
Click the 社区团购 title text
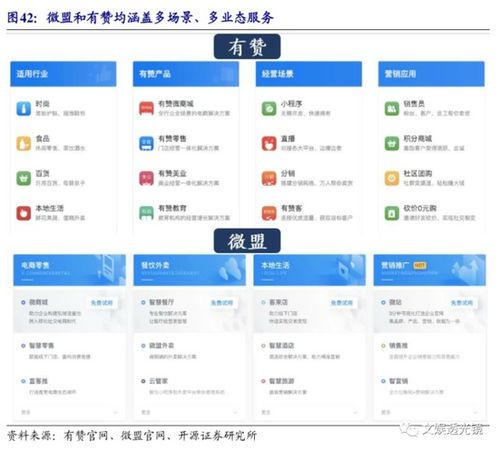pos(418,173)
